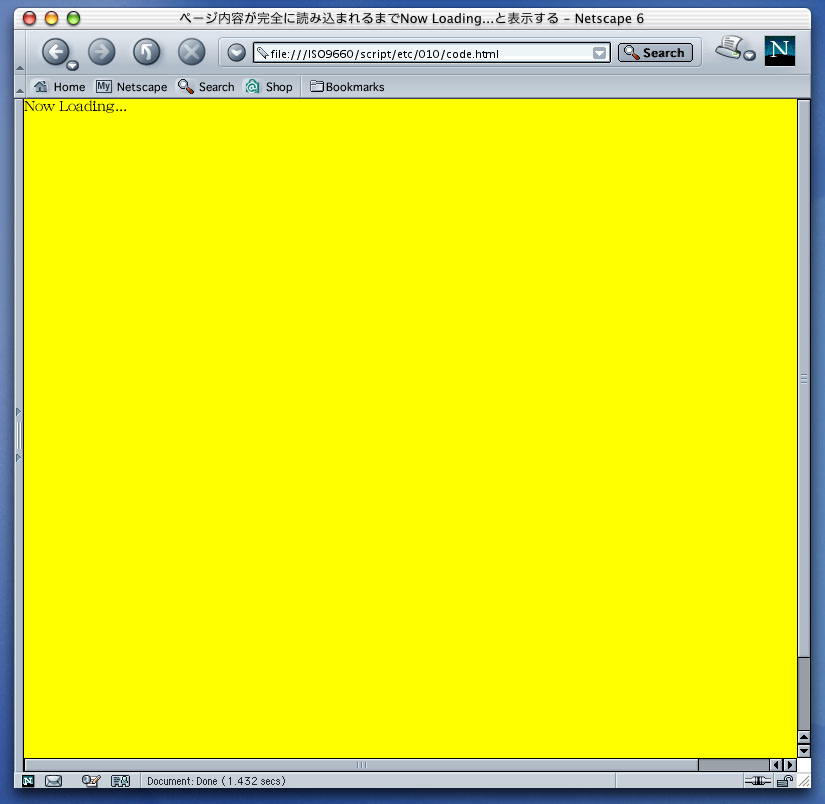Open the Bookmarks folder menu
825x804 pixels.
click(347, 87)
